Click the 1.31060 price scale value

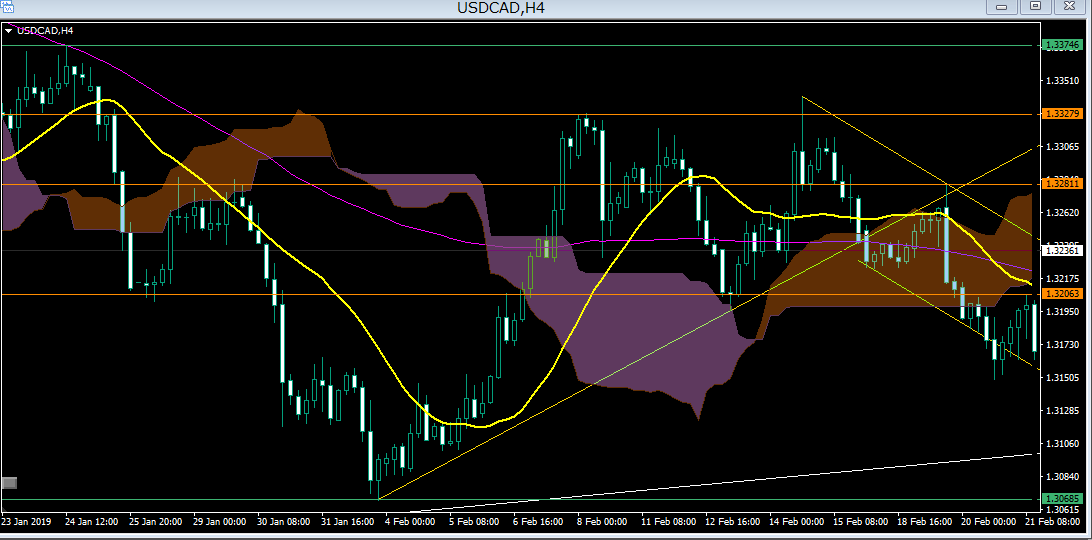1063,444
